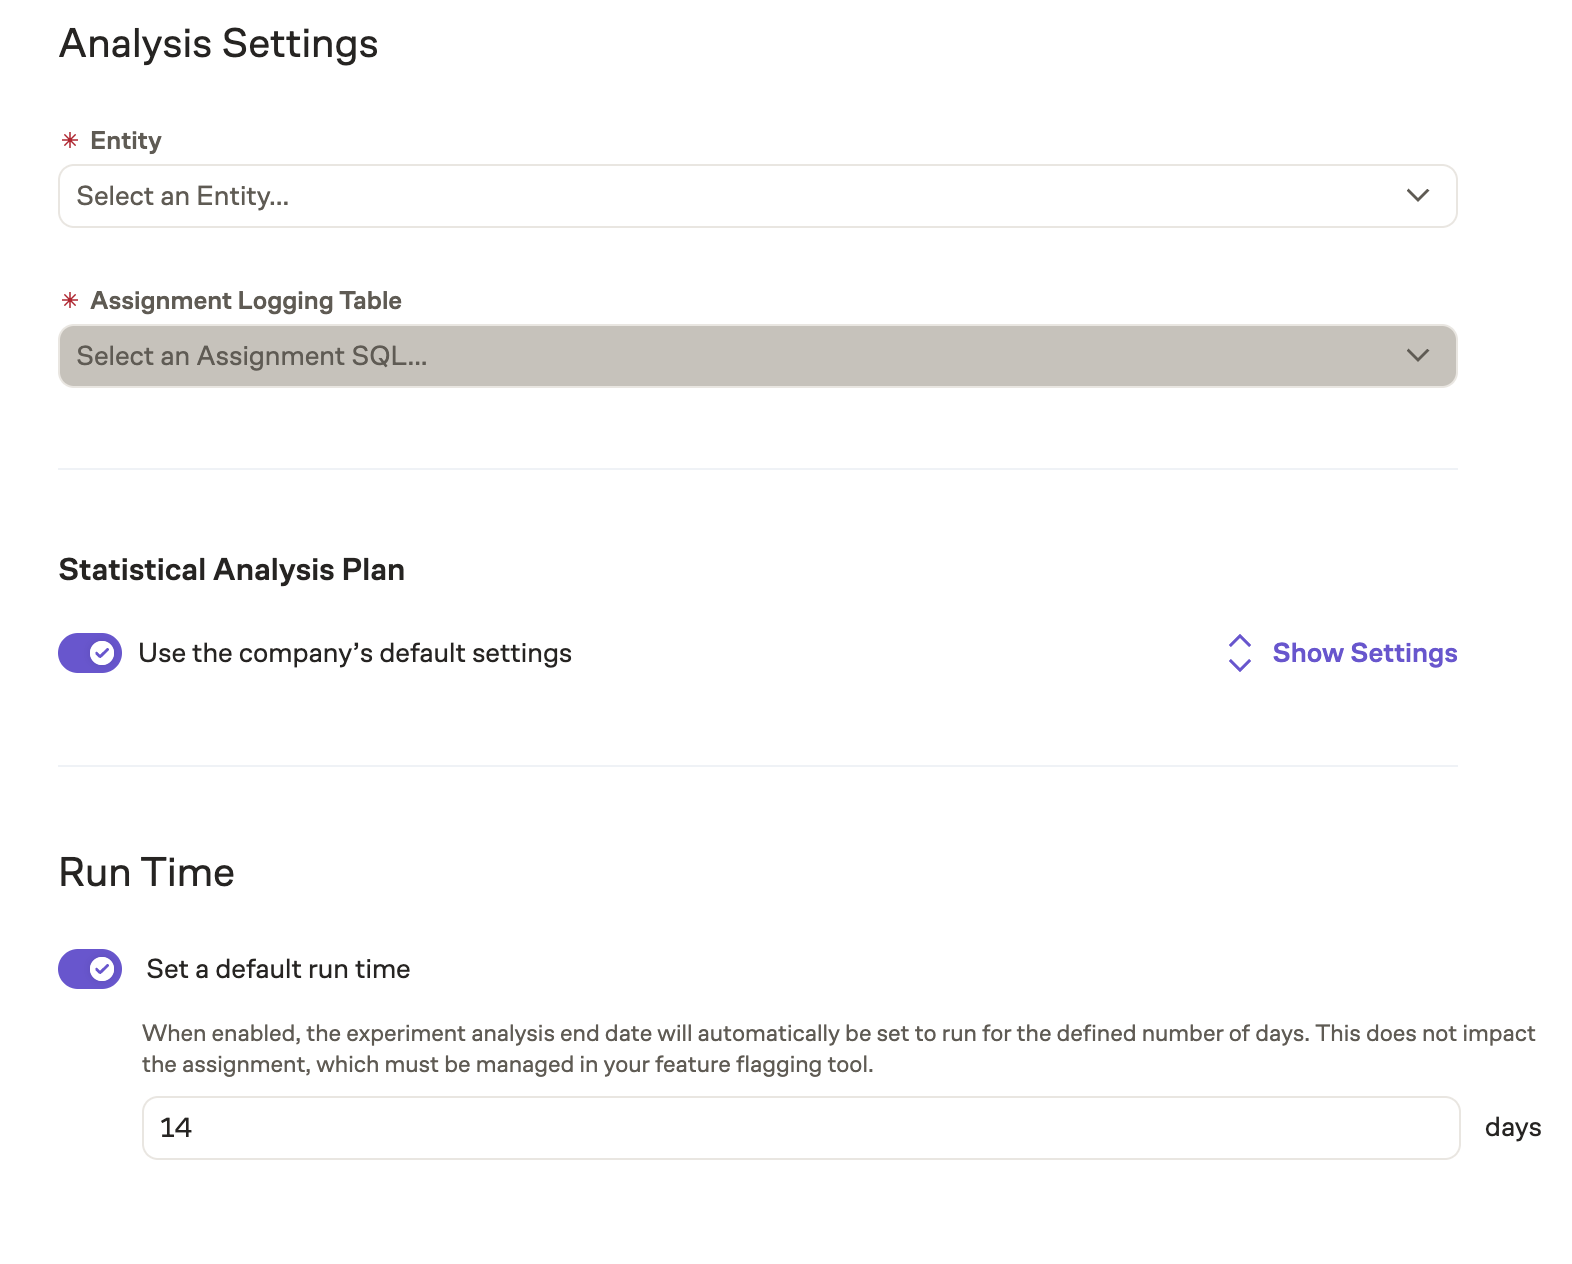
Task: Click the up-down chevron icon beside Show Settings
Action: (1239, 653)
